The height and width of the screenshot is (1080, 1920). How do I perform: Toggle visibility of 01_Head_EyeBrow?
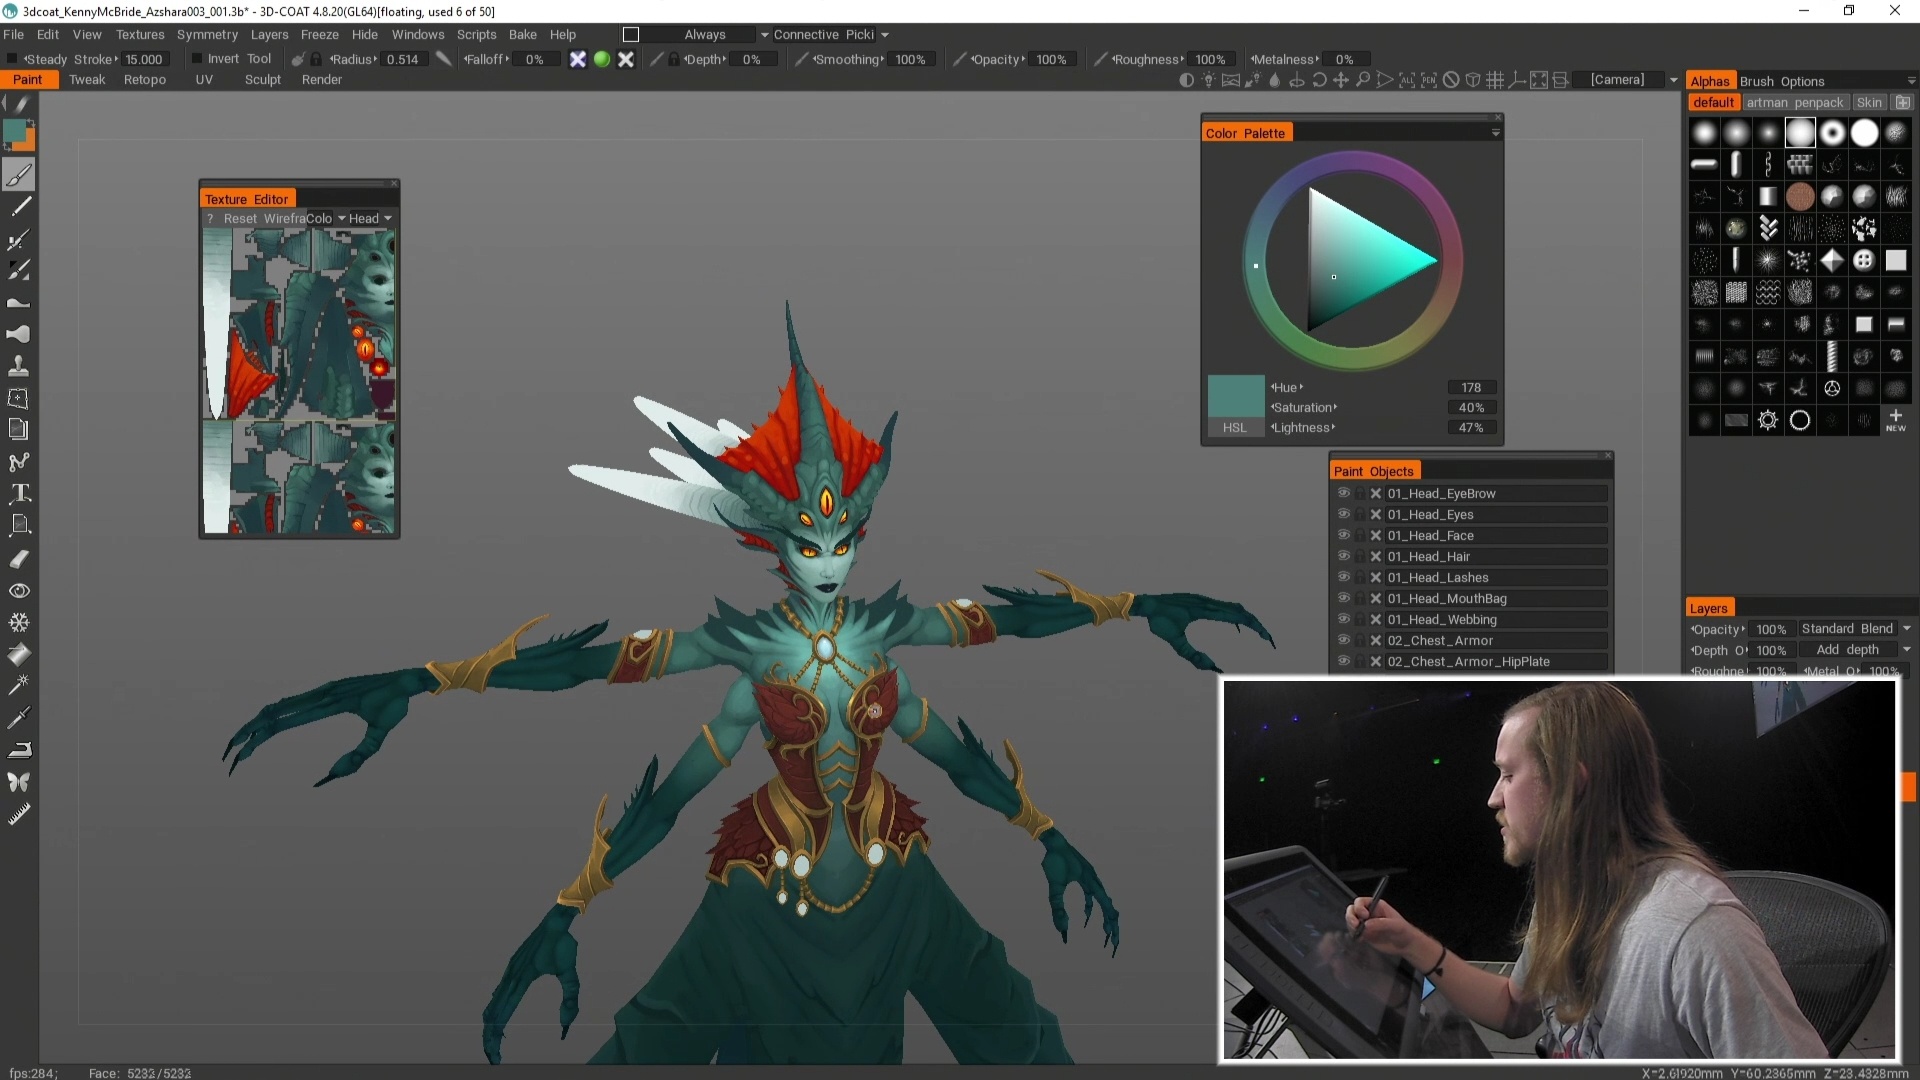1344,493
